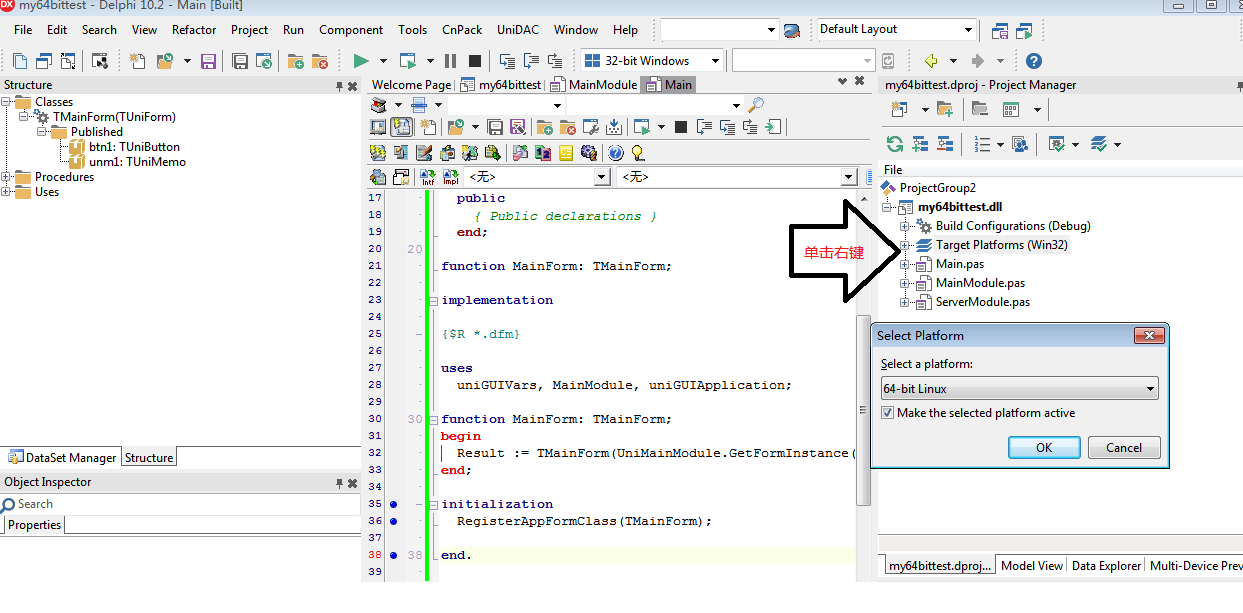The width and height of the screenshot is (1243, 613).
Task: Switch to the DataSet Manager tab
Action: tap(61, 458)
